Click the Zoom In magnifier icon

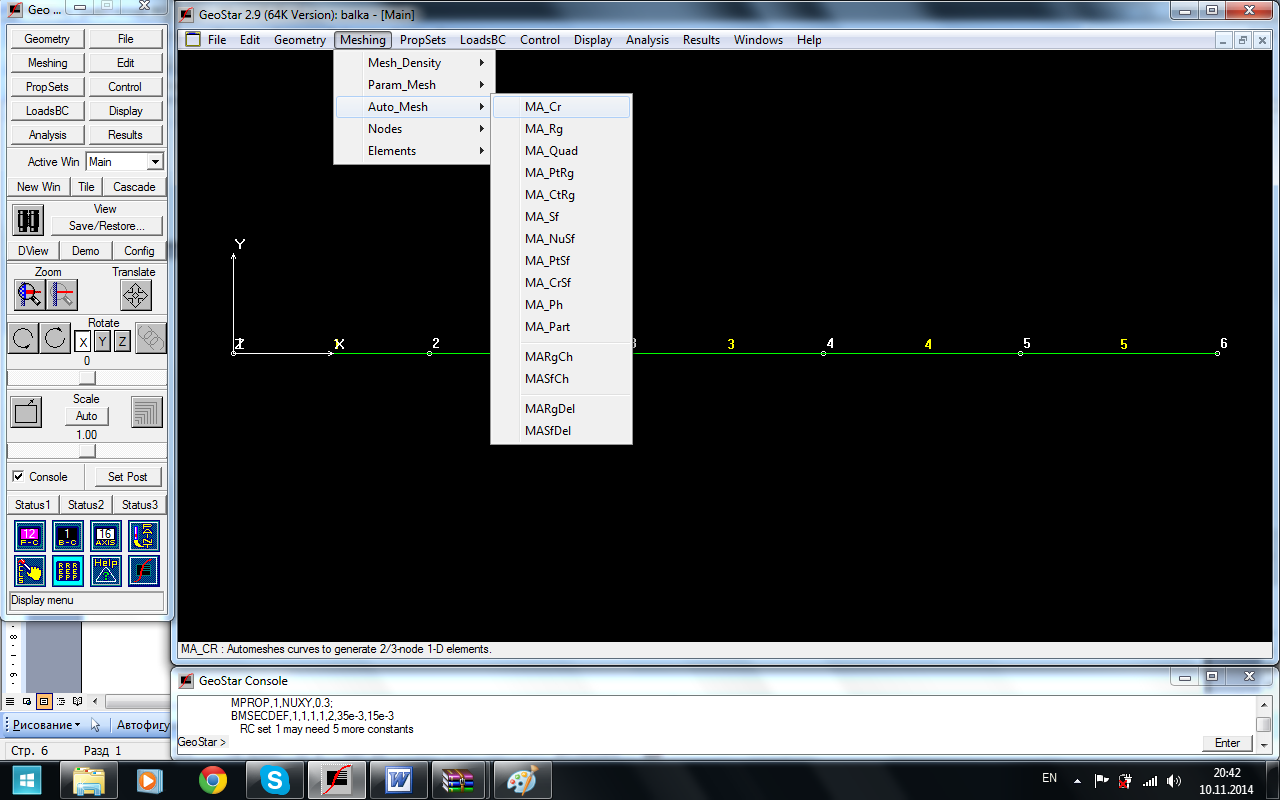click(29, 295)
